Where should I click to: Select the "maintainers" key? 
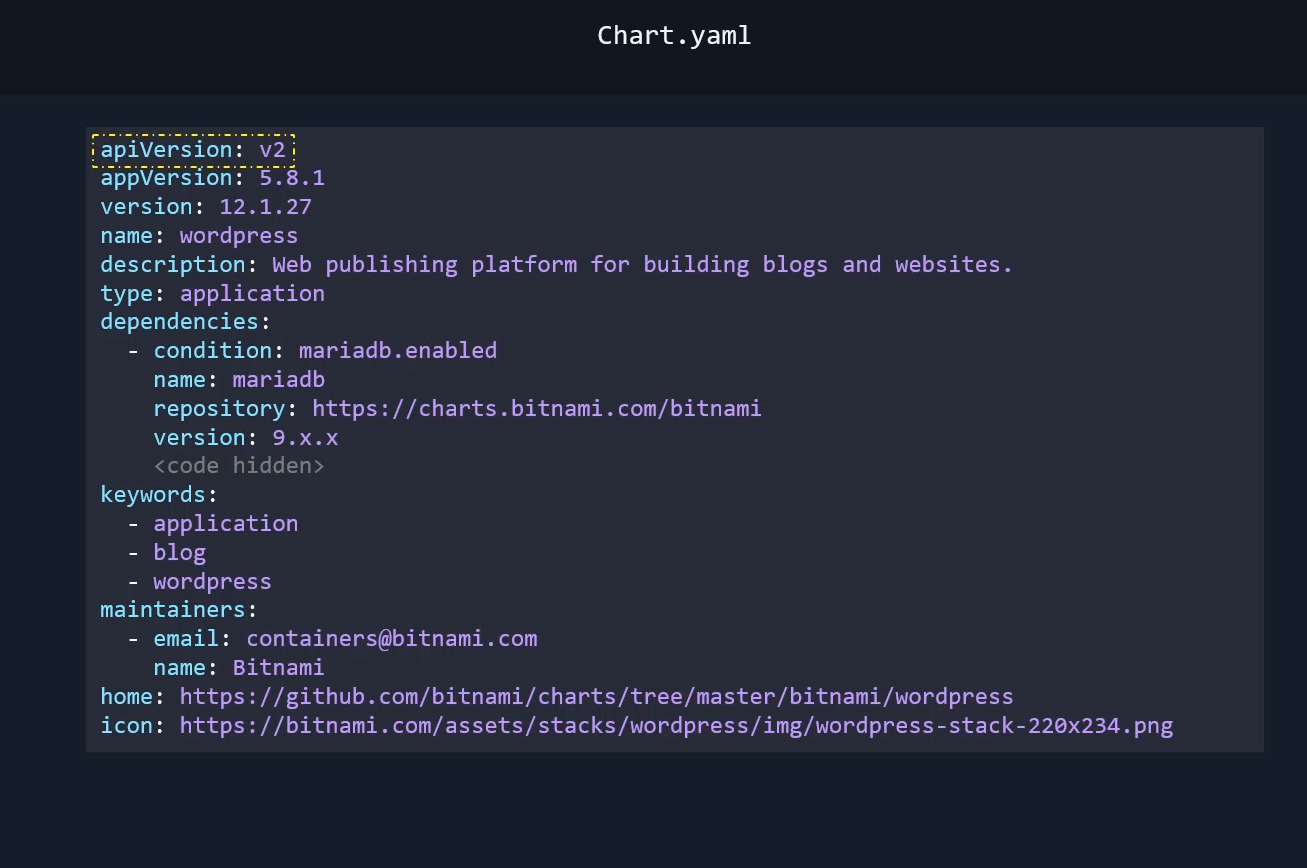tap(173, 610)
